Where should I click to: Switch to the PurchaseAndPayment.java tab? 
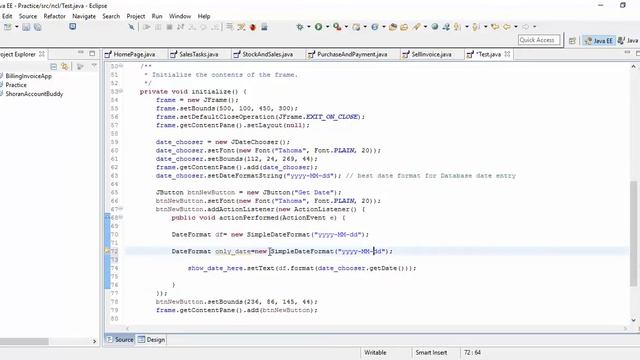pyautogui.click(x=352, y=54)
